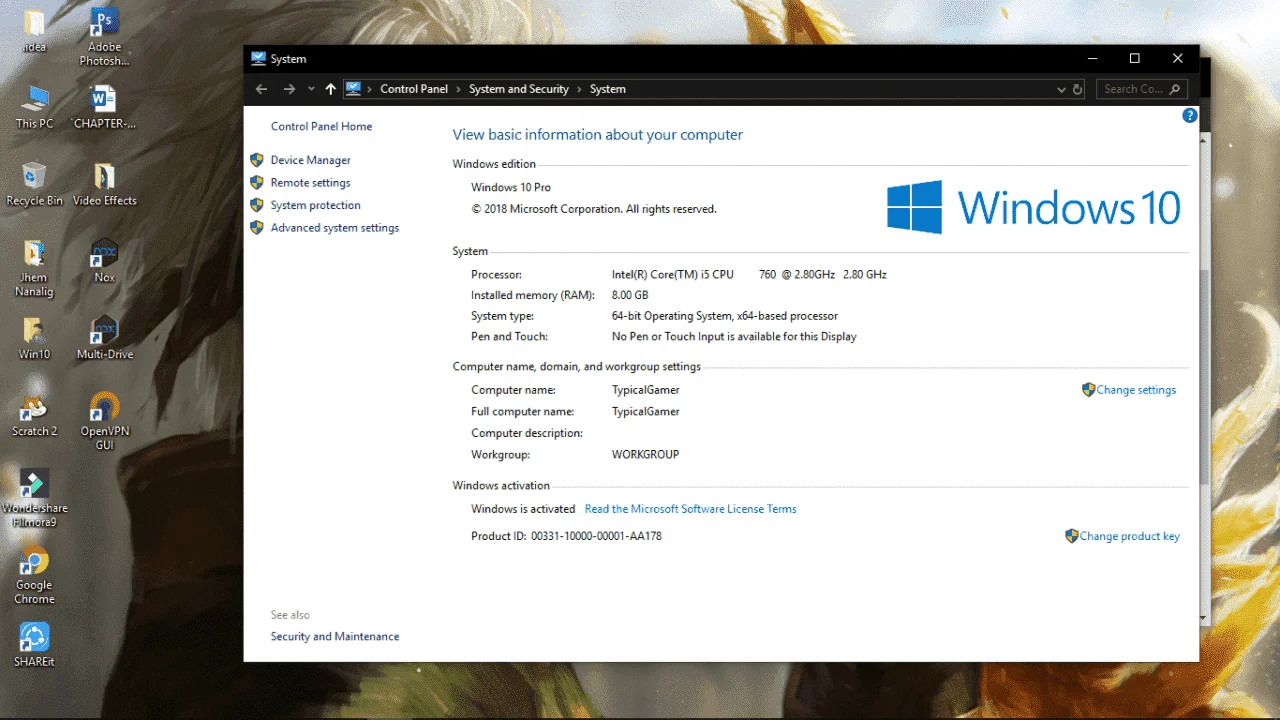This screenshot has width=1280, height=720.
Task: Open Security and Maintenance
Action: tap(334, 637)
